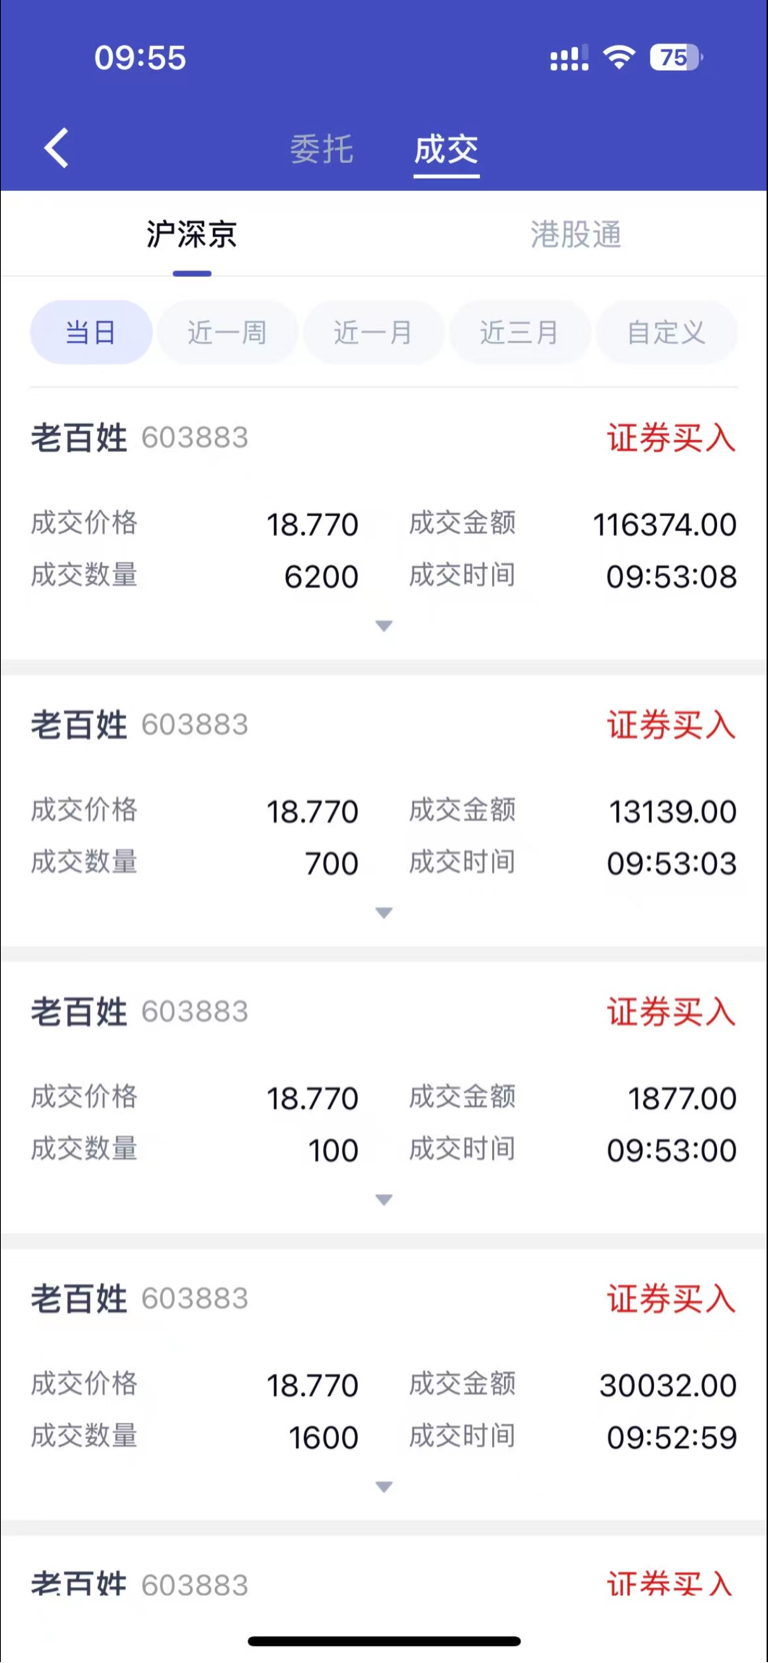768x1663 pixels.
Task: Expand the 09:53:00 trade record arrow
Action: click(384, 1200)
